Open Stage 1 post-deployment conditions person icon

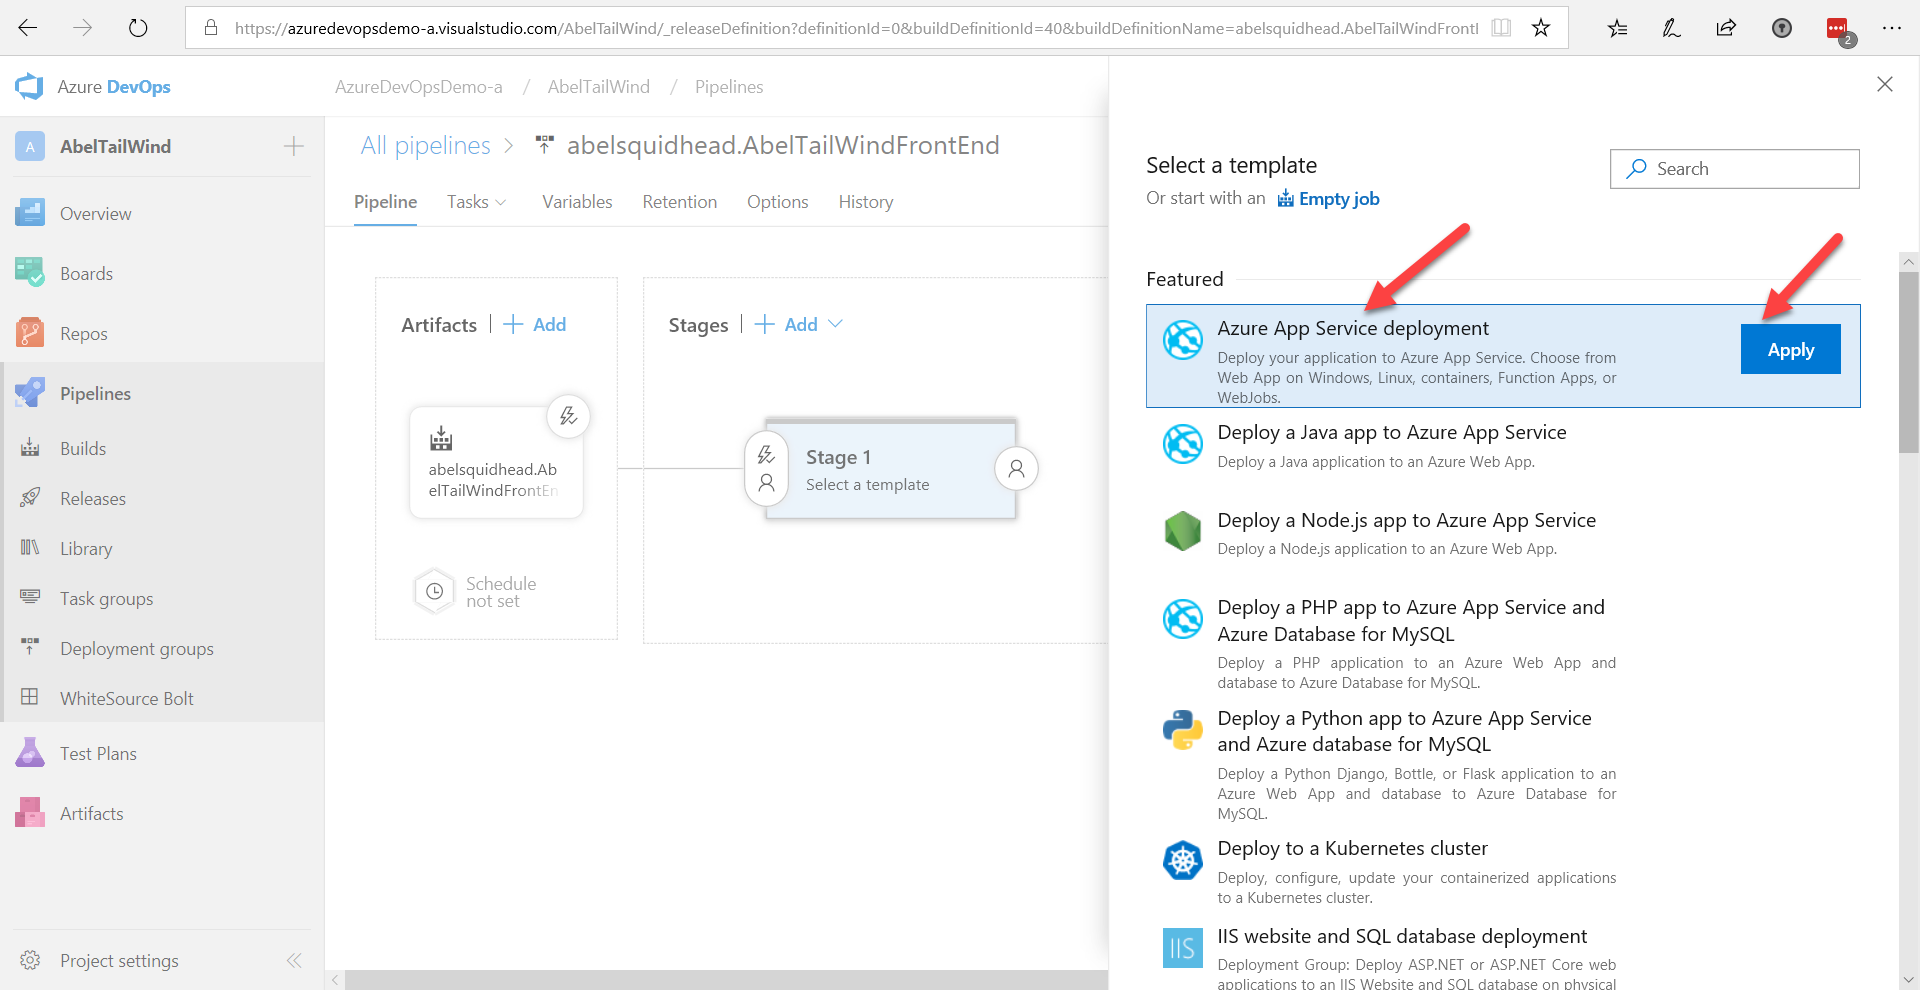1016,468
